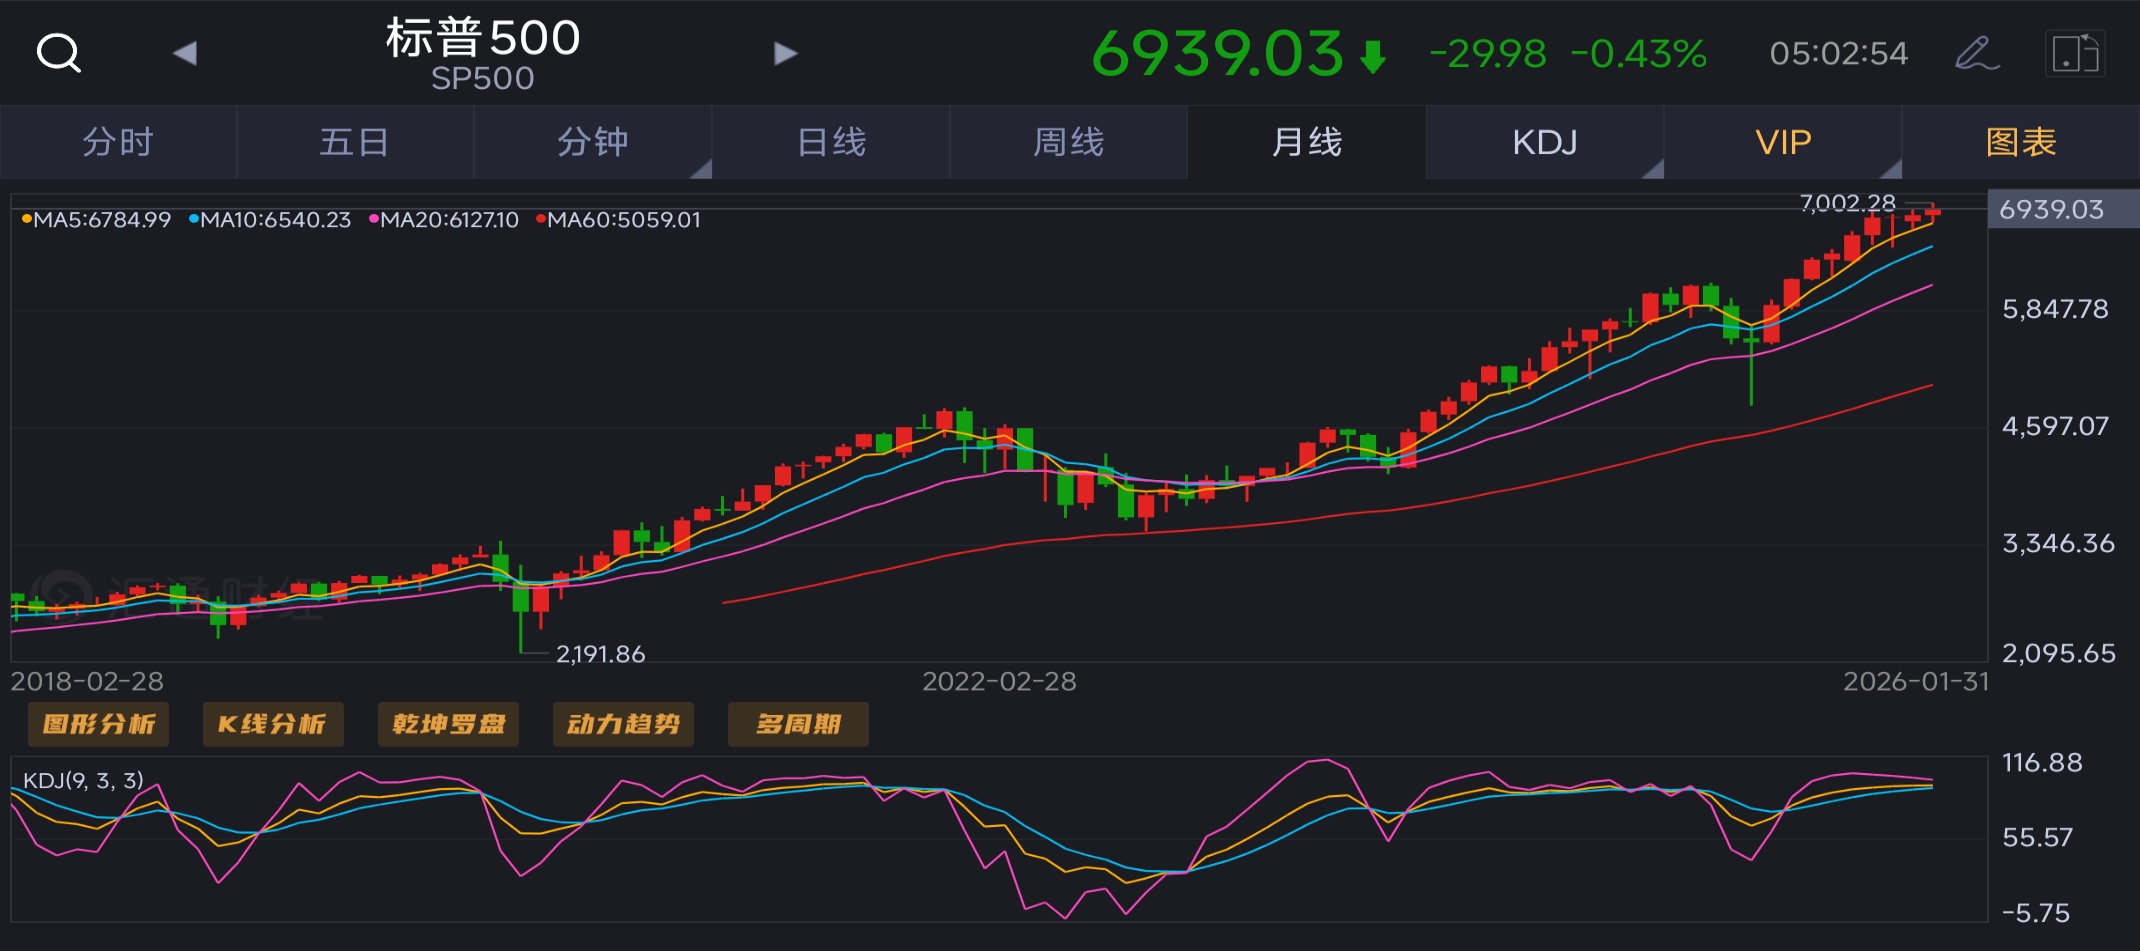The width and height of the screenshot is (2140, 951).
Task: Click the 2,095.65 price axis label
Action: coord(2058,653)
